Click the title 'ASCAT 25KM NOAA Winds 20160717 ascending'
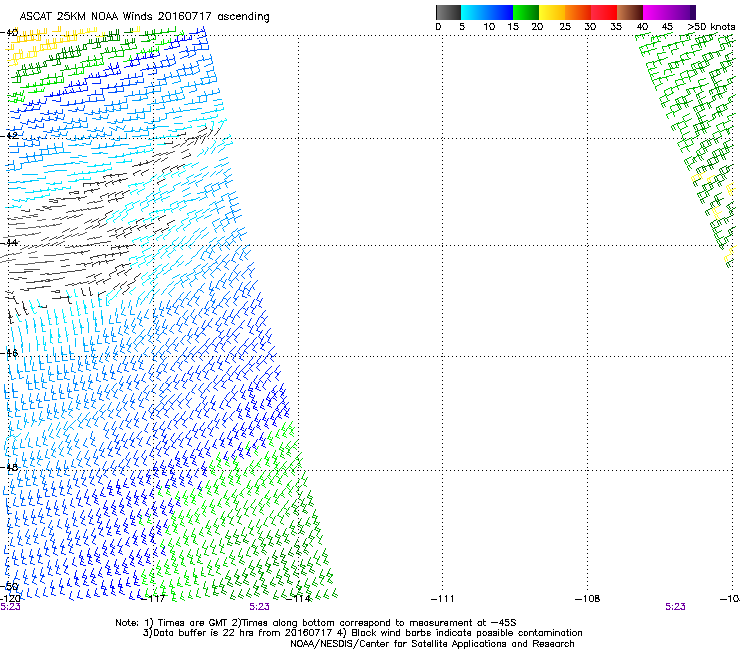Image resolution: width=740 pixels, height=650 pixels. pos(144,17)
